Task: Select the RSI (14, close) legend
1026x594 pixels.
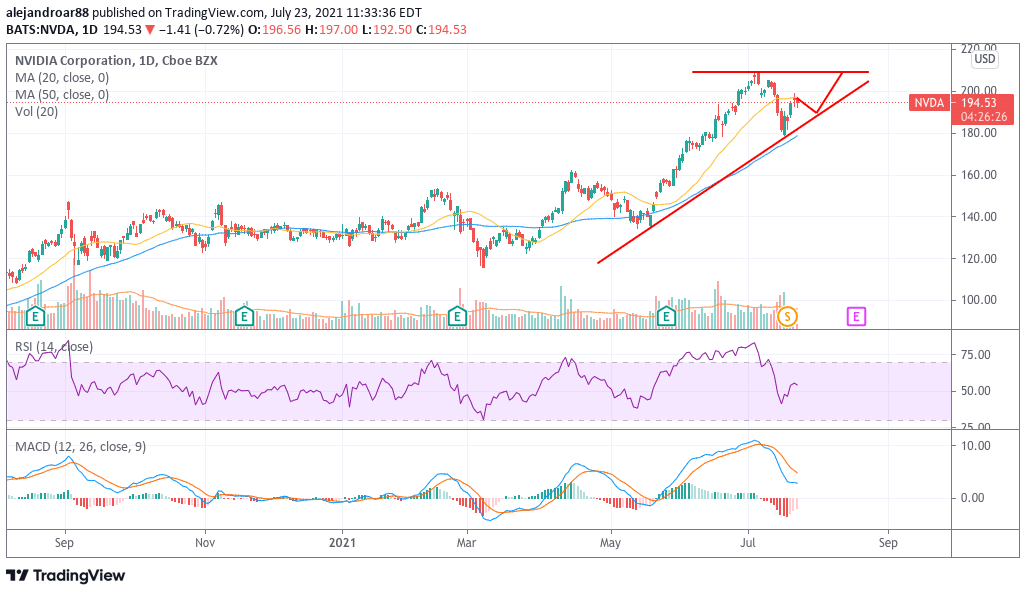Action: [54, 346]
